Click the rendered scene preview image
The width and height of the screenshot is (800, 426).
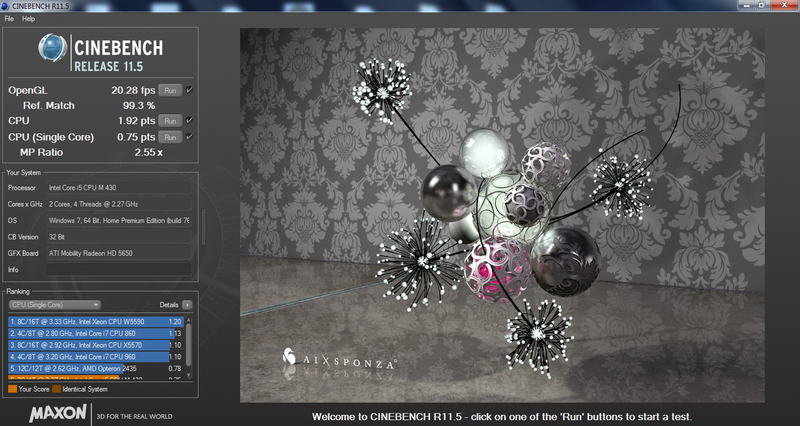coord(502,215)
